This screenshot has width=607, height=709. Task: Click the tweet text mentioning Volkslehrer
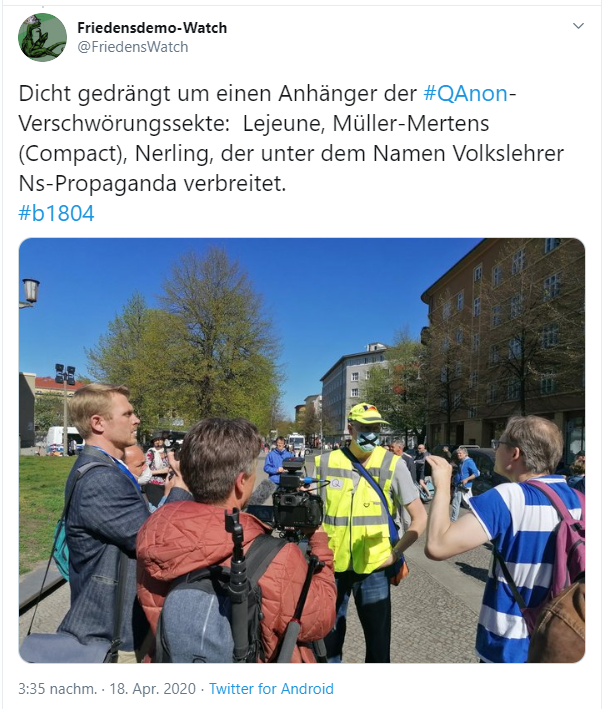click(508, 154)
